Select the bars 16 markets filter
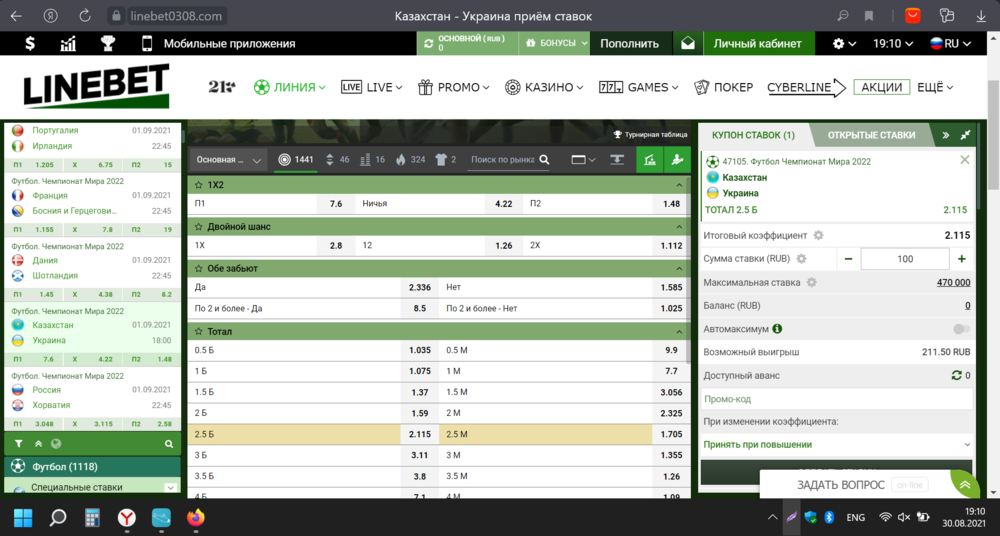This screenshot has height=536, width=1000. (372, 160)
